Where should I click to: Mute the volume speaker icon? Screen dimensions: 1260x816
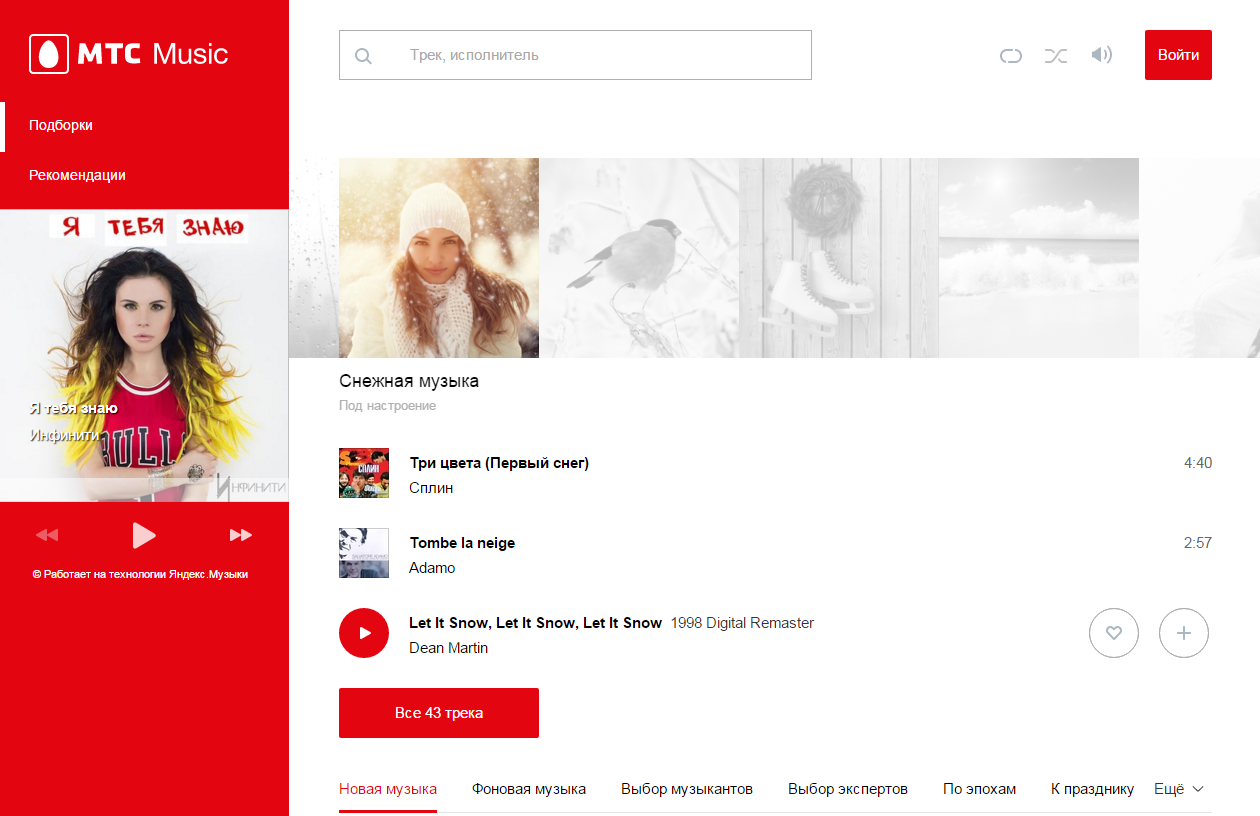click(1101, 55)
